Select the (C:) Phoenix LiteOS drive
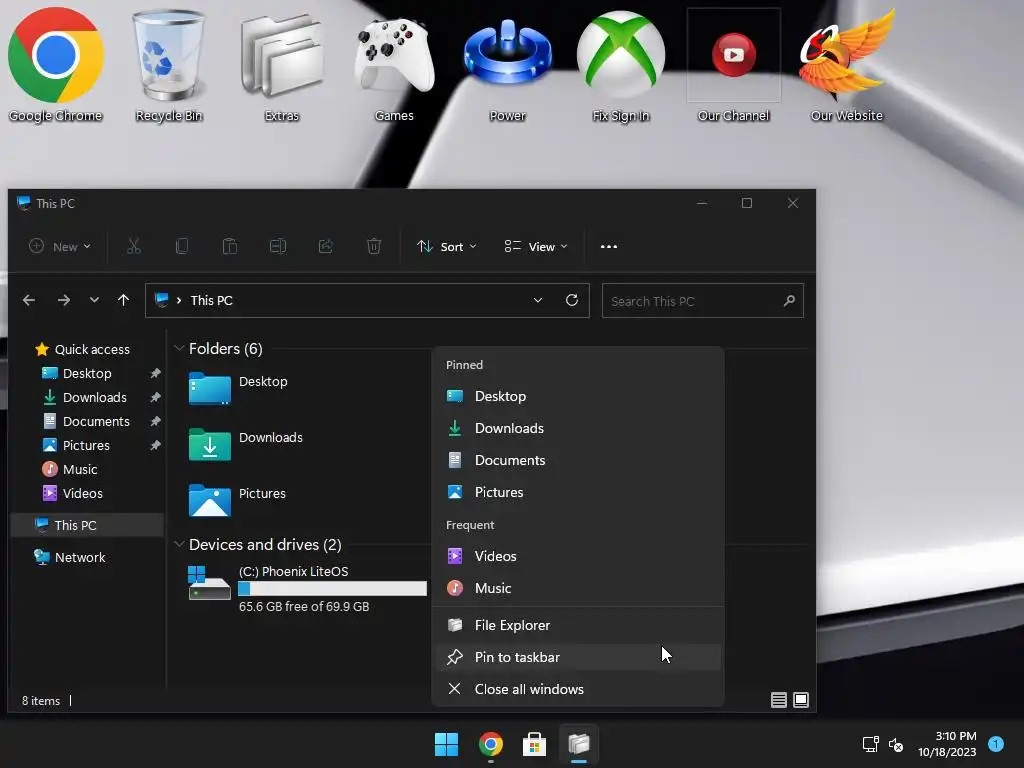The width and height of the screenshot is (1024, 768). (307, 589)
